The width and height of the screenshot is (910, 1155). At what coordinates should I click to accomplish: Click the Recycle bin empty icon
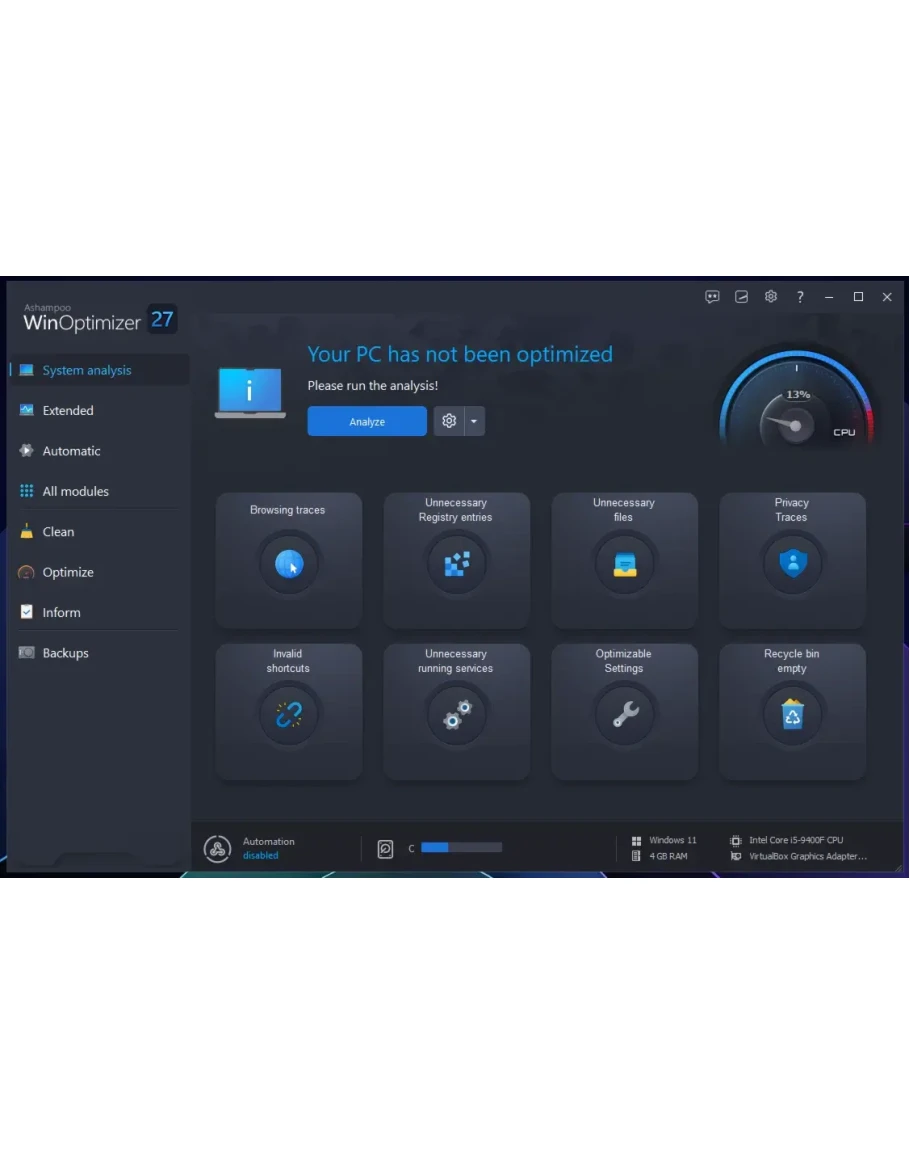tap(792, 714)
